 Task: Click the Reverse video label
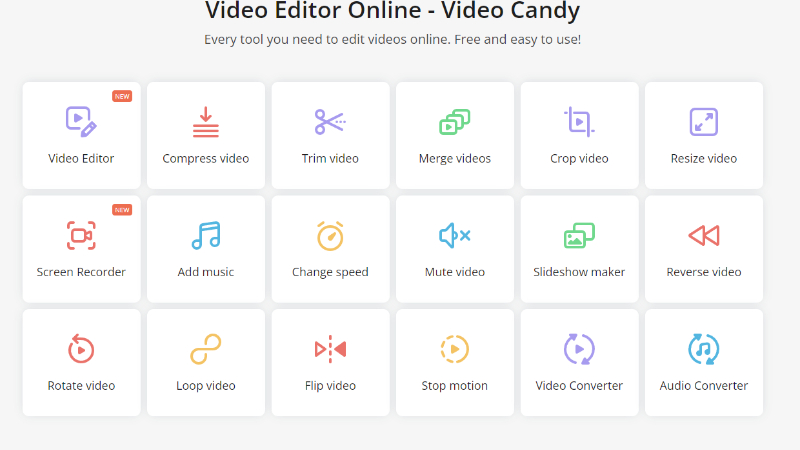(x=704, y=272)
